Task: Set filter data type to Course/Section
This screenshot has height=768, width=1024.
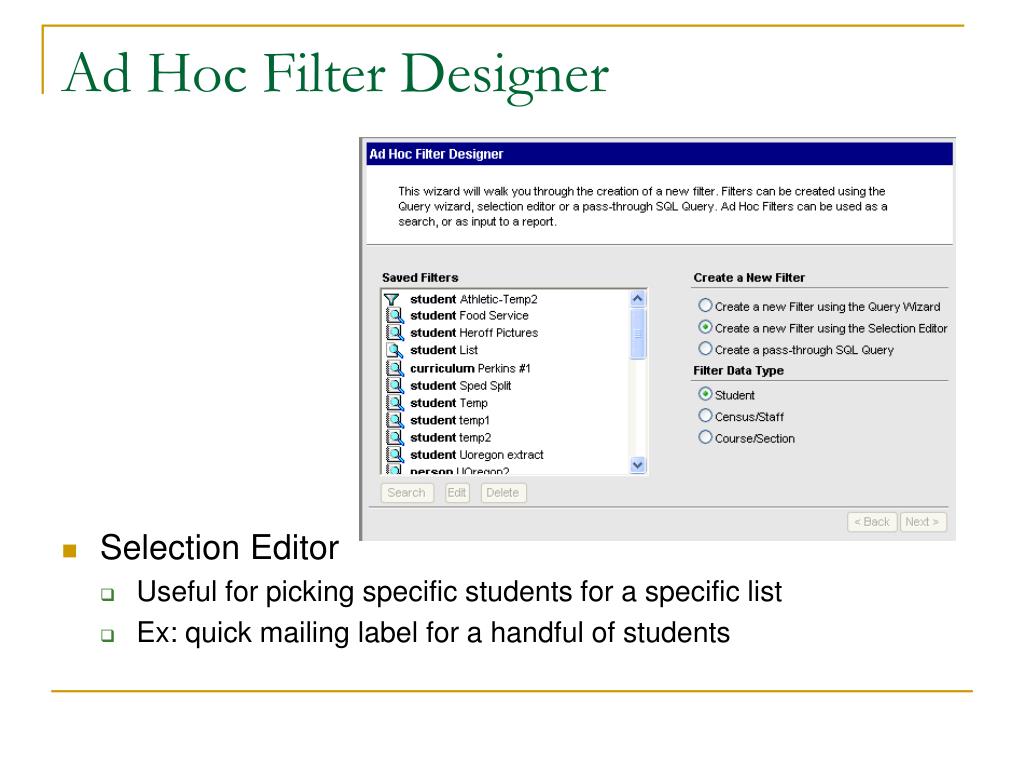Action: tap(705, 437)
